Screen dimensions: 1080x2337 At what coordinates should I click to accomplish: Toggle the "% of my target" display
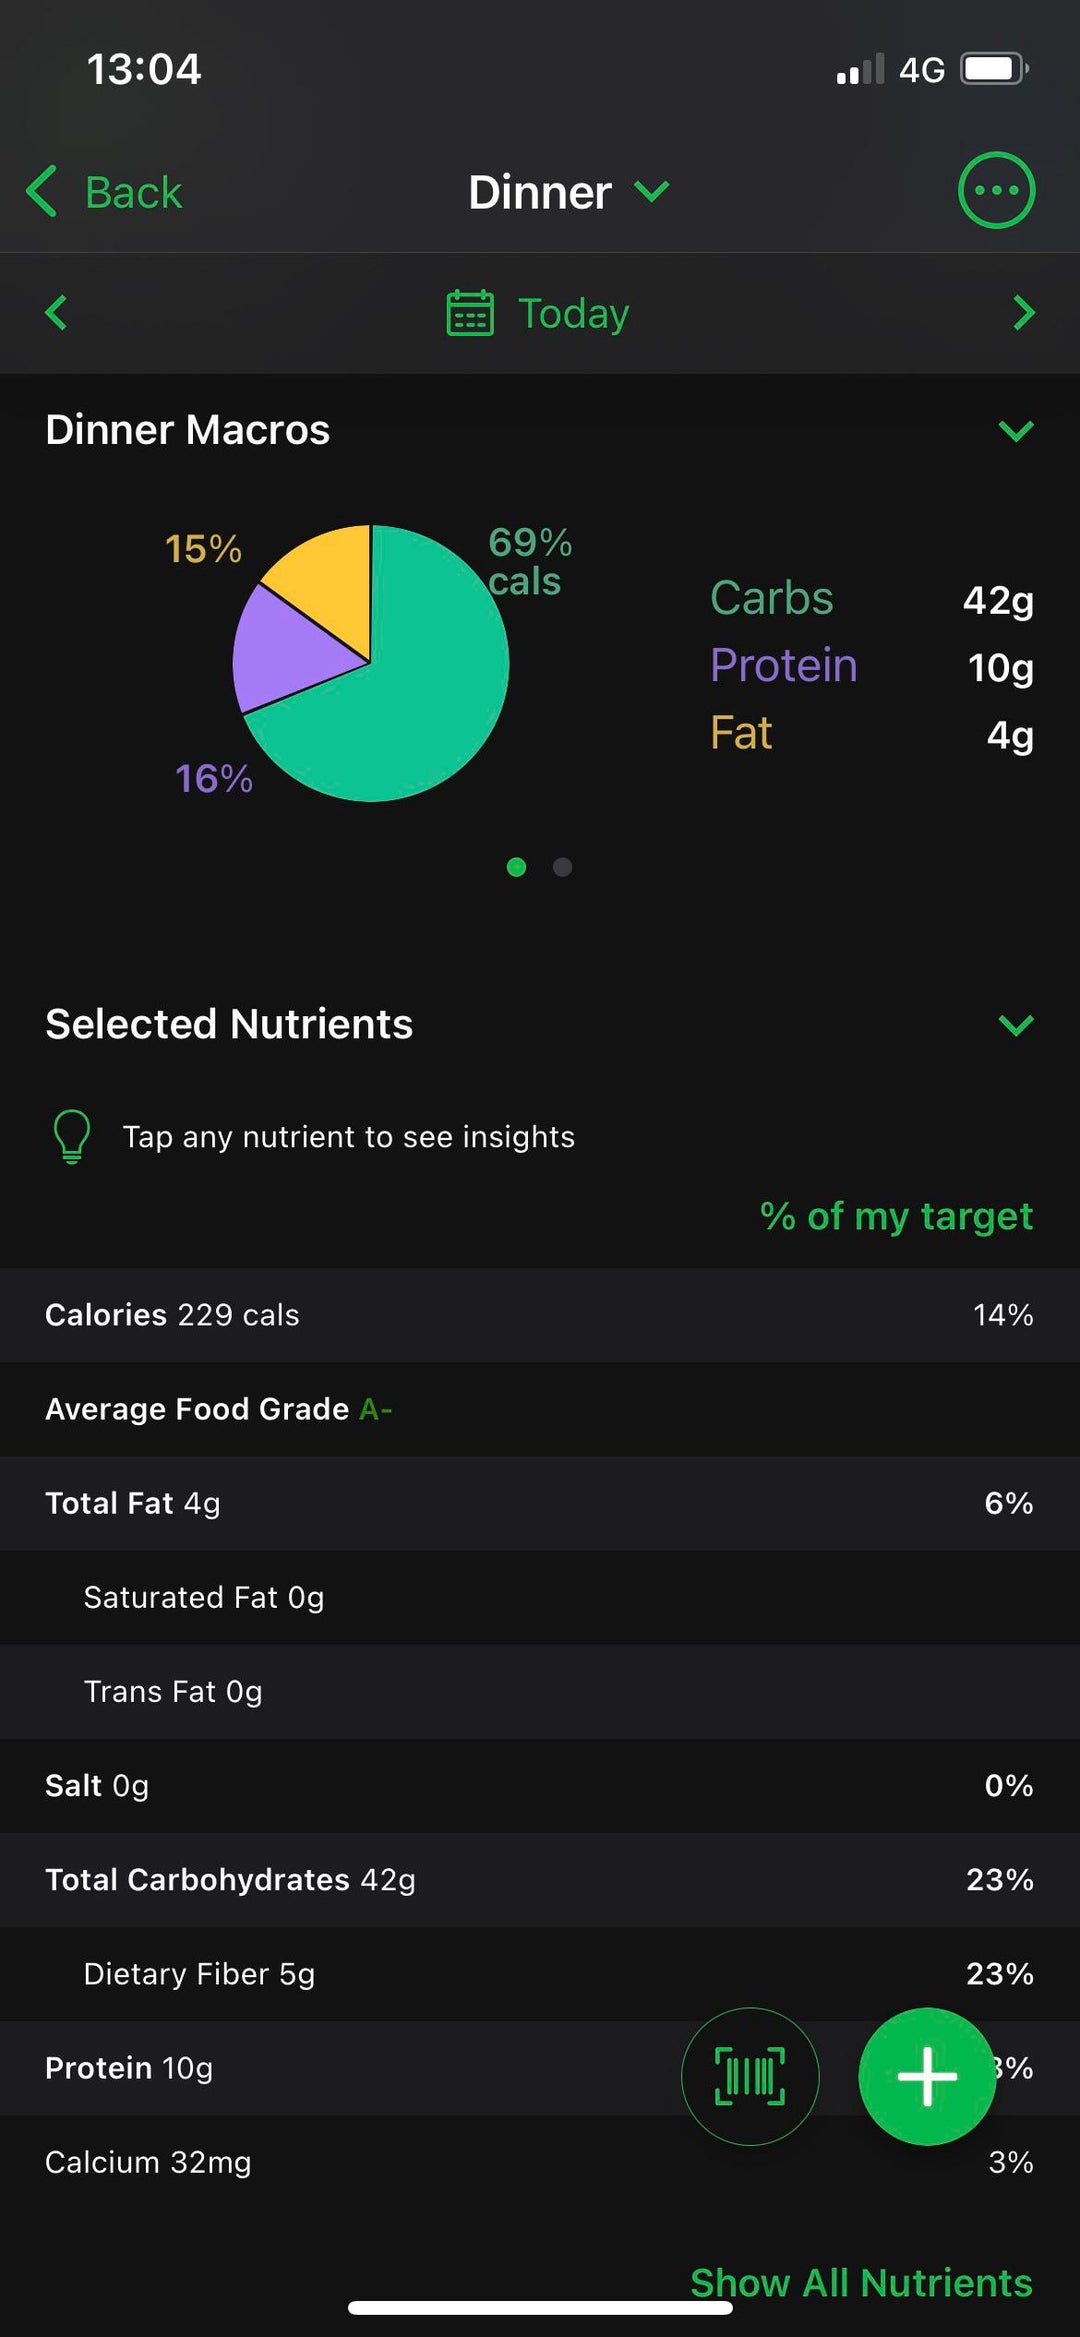[x=896, y=1216]
